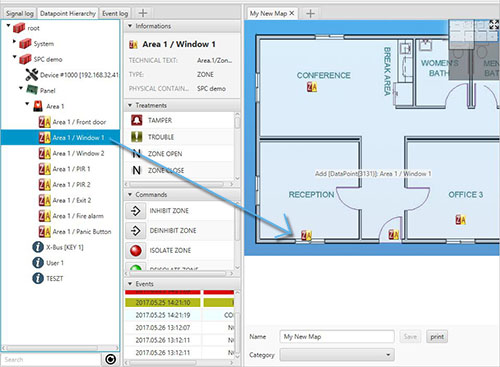Collapse the SPC demo tree node
500x367 pixels.
click(14, 57)
